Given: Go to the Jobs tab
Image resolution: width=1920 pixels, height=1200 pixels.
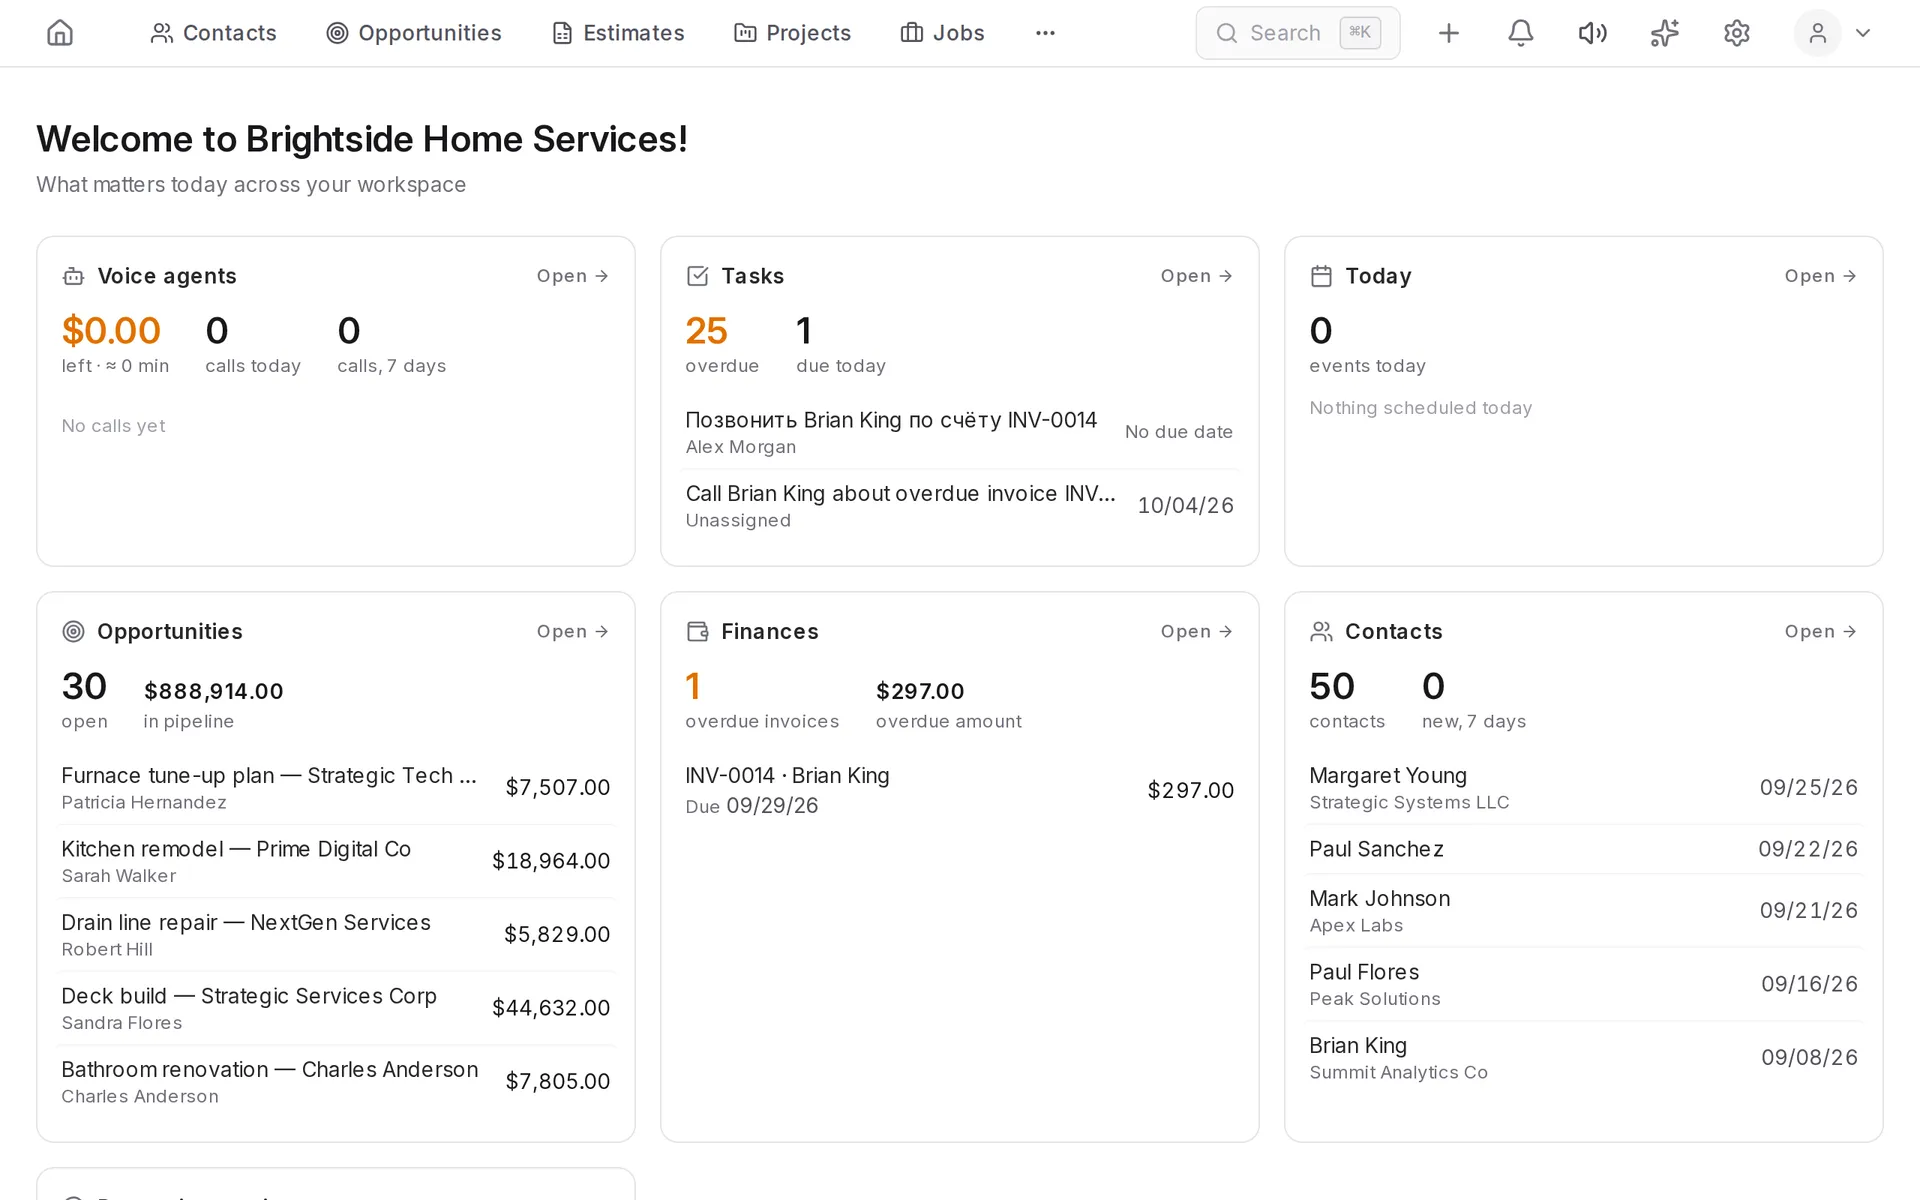Looking at the screenshot, I should (x=942, y=33).
